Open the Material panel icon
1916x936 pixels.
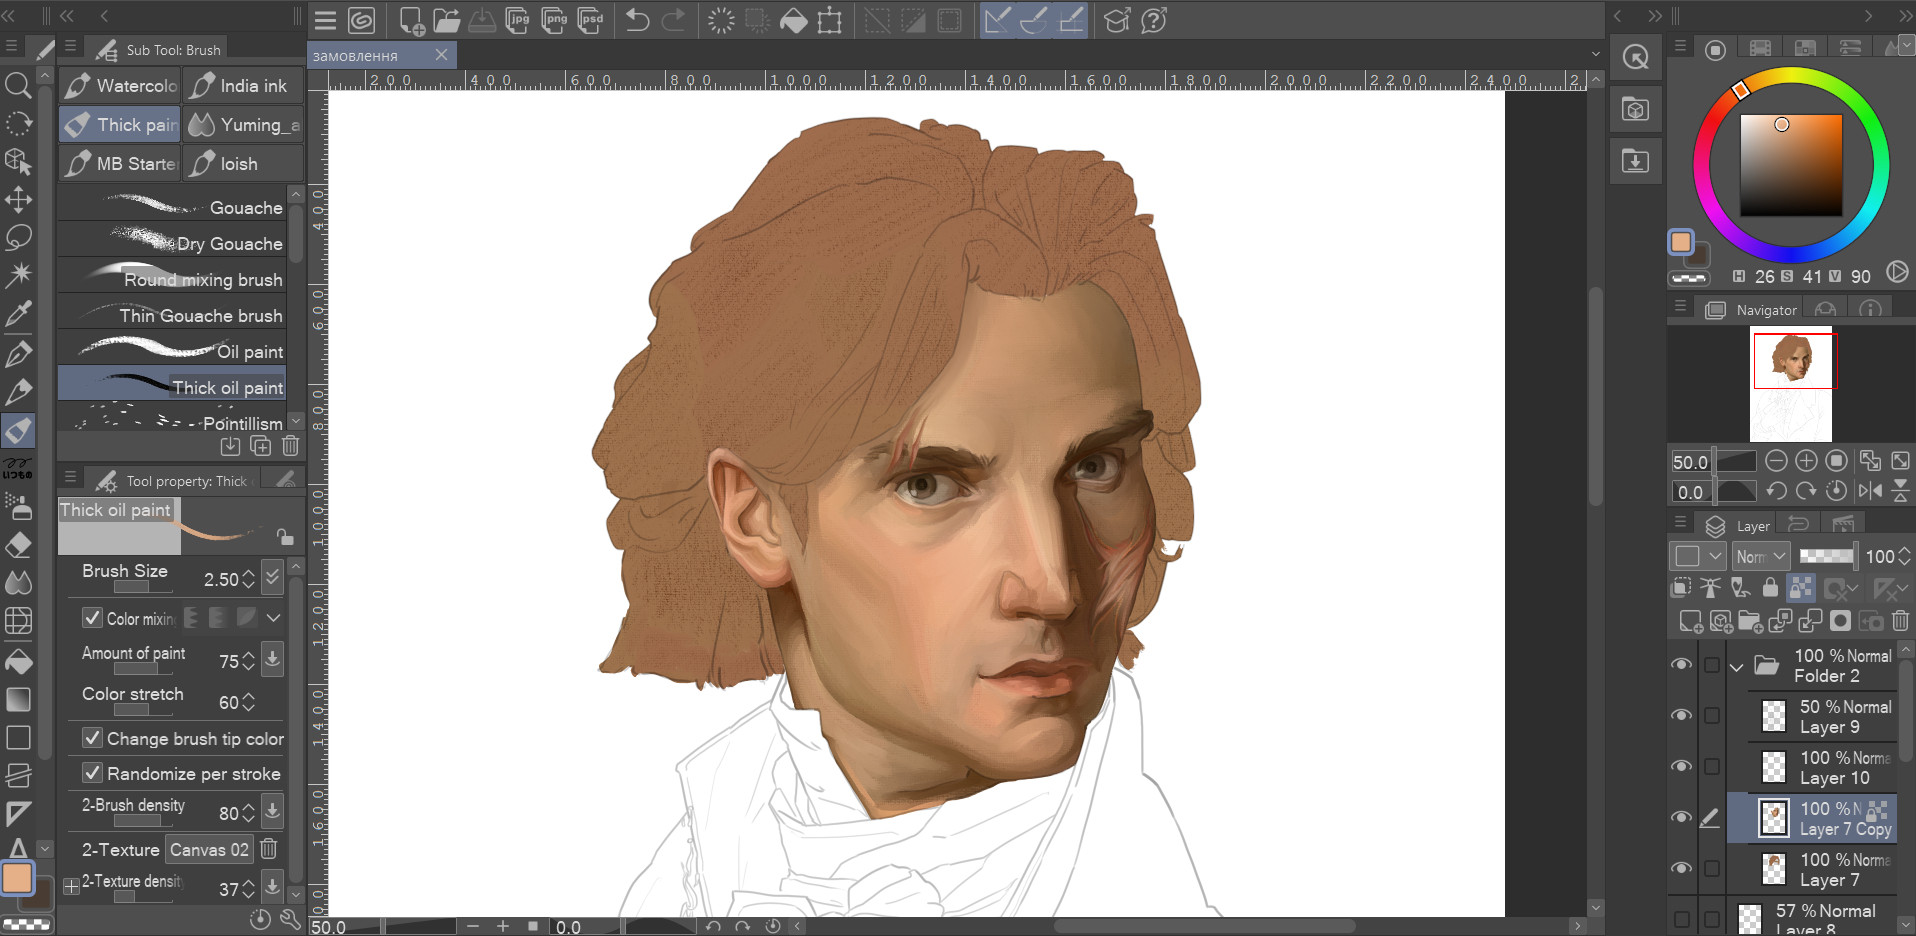[1636, 110]
